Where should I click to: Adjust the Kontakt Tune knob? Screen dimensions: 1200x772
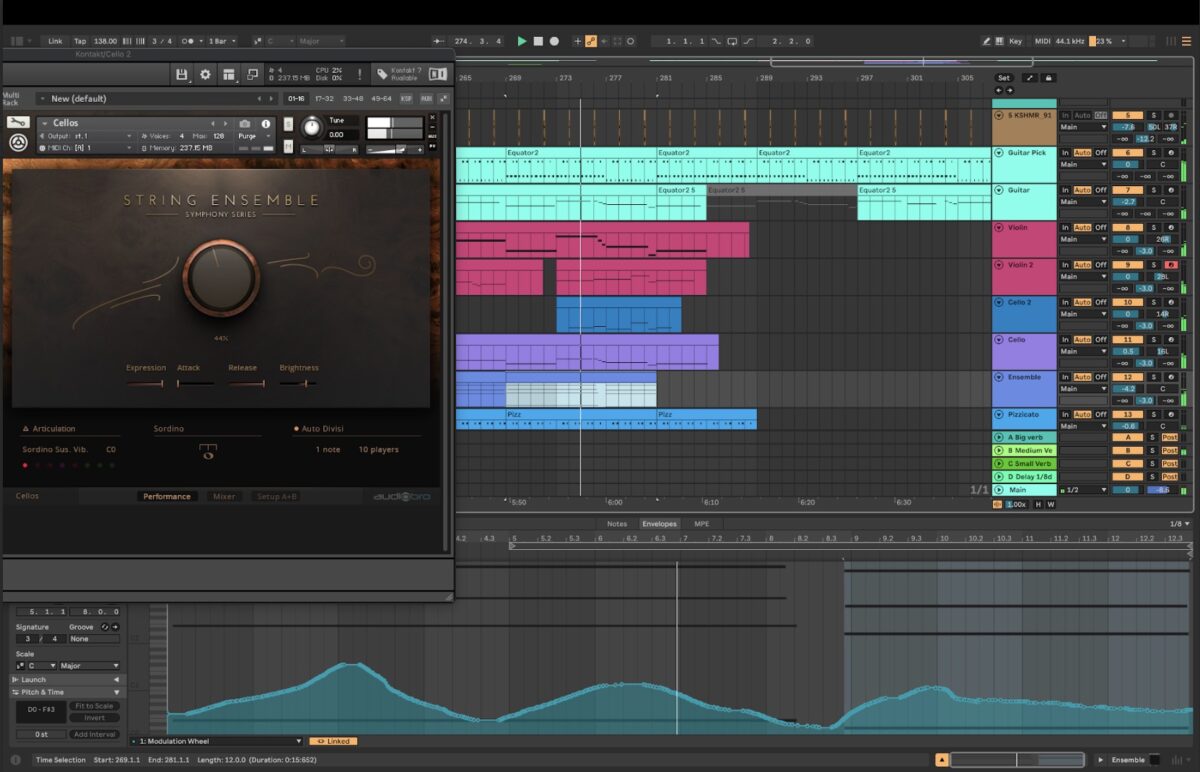point(313,127)
